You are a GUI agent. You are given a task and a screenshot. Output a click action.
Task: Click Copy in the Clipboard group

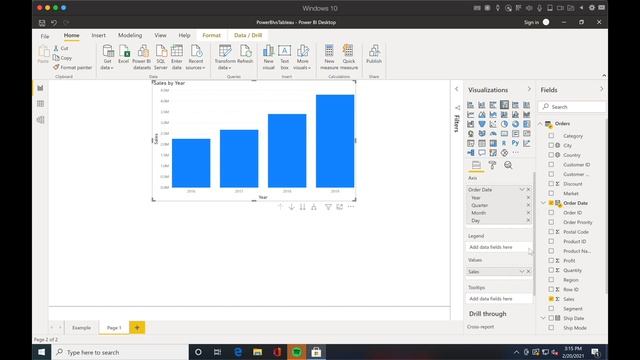point(62,58)
